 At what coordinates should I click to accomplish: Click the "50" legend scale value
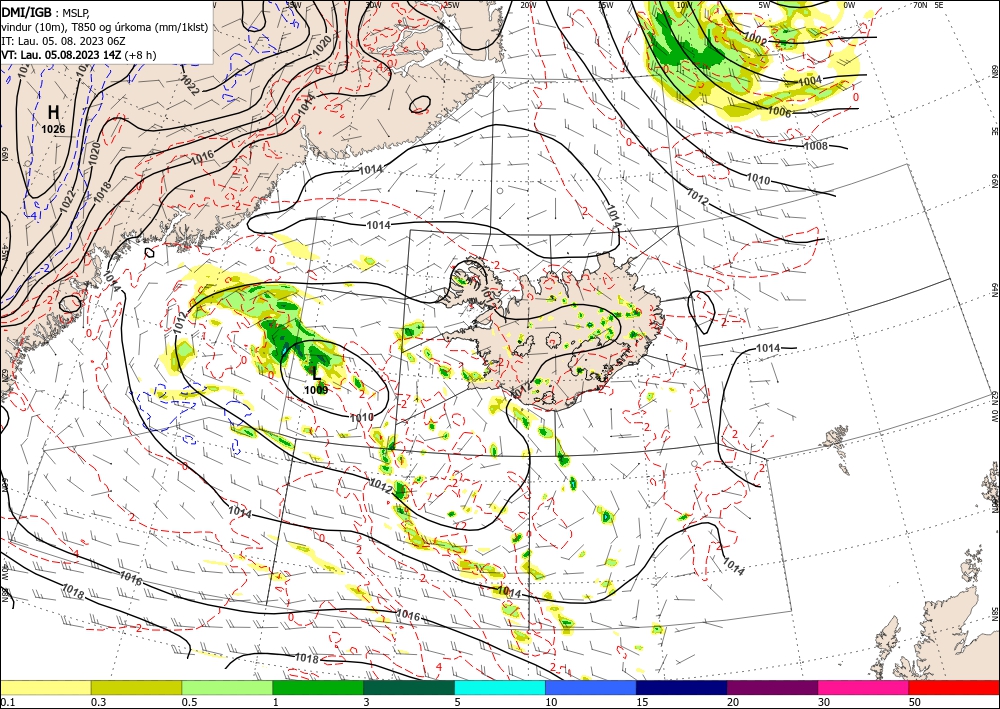(915, 702)
